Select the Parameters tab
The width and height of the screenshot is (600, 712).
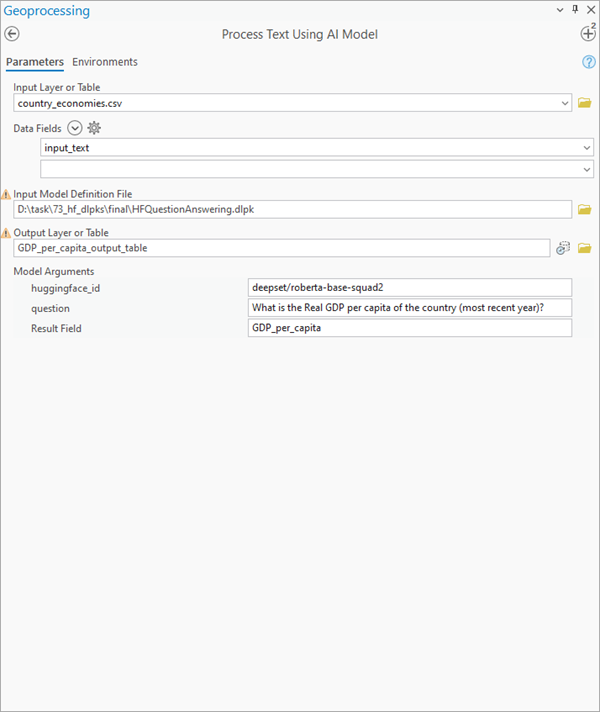click(x=35, y=62)
